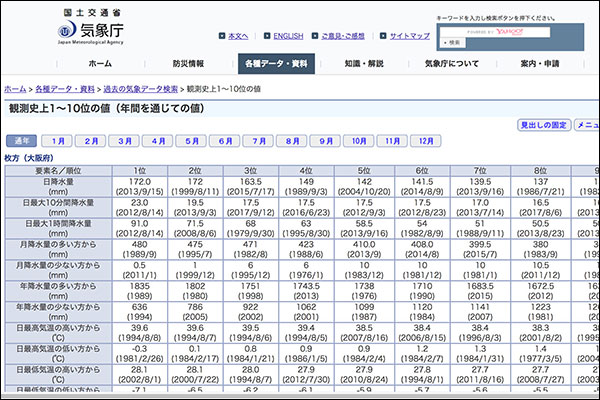Open the 本文へ link

(x=238, y=36)
